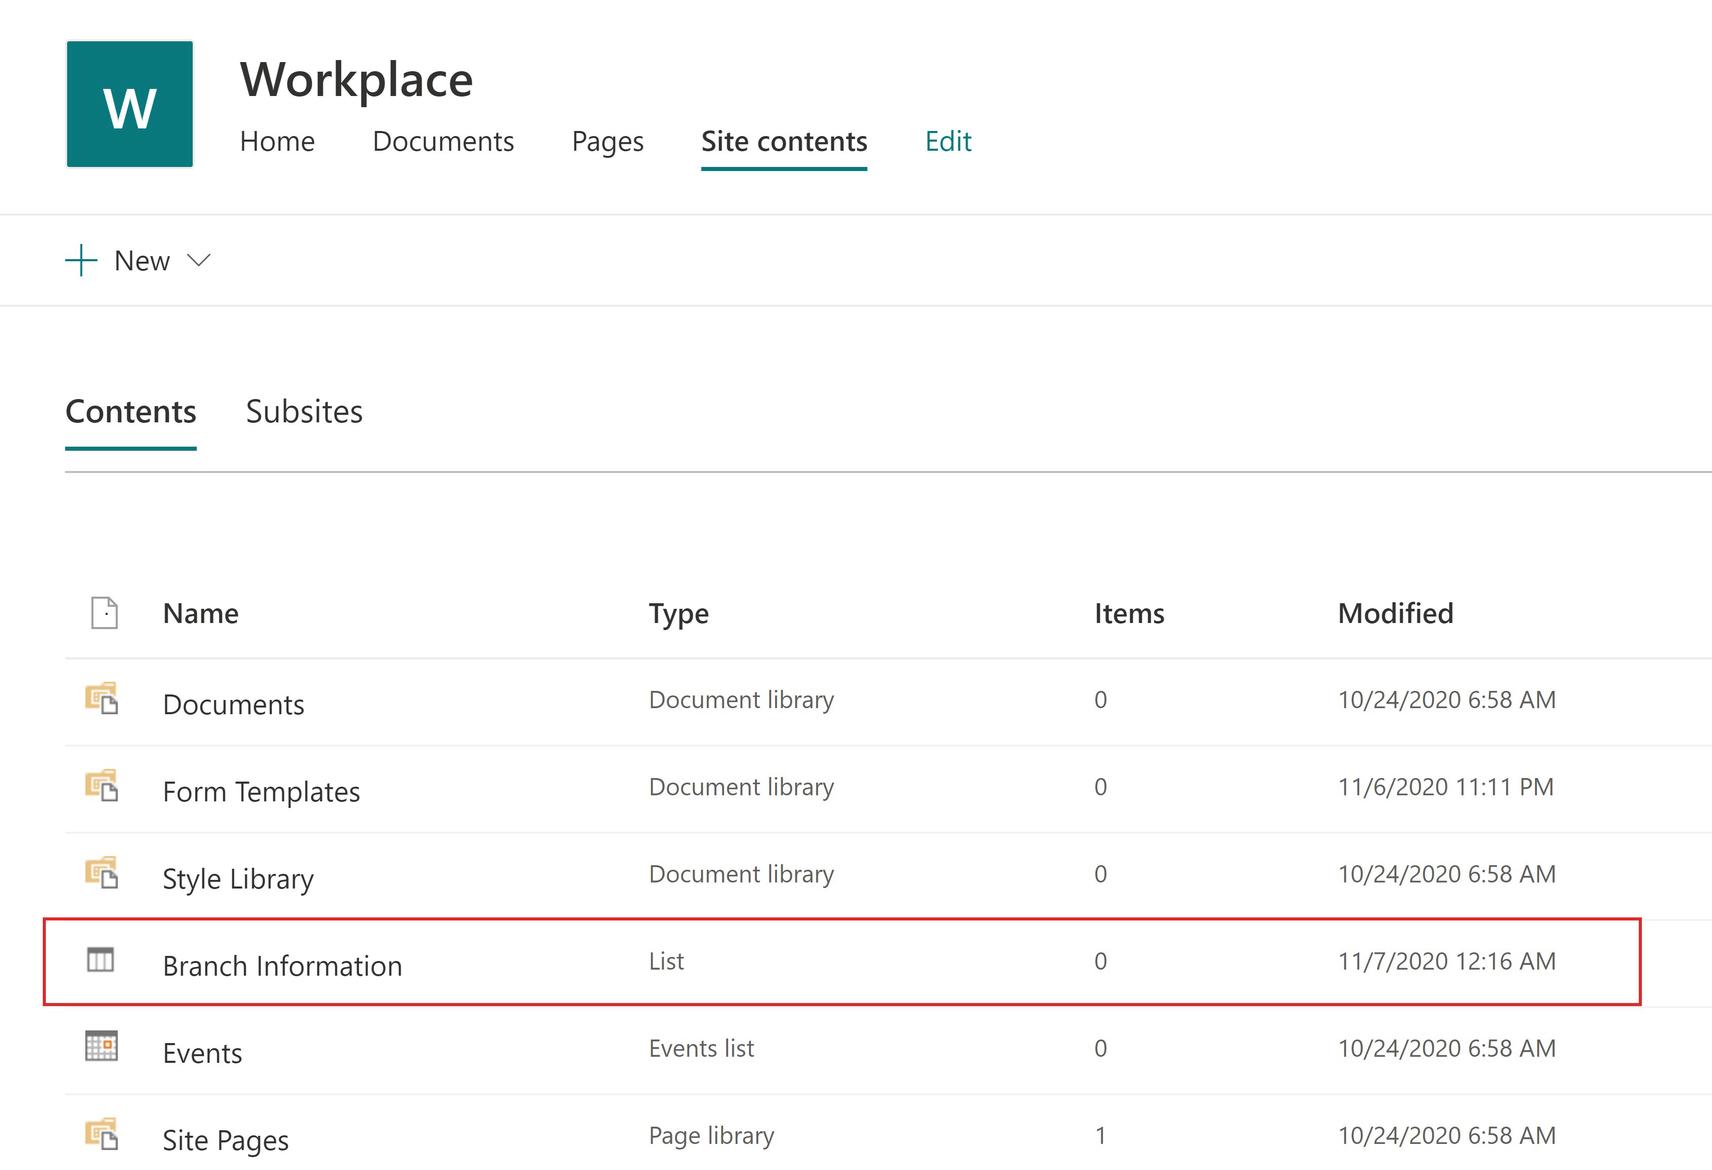Click the Type column header
The height and width of the screenshot is (1170, 1712).
(678, 613)
